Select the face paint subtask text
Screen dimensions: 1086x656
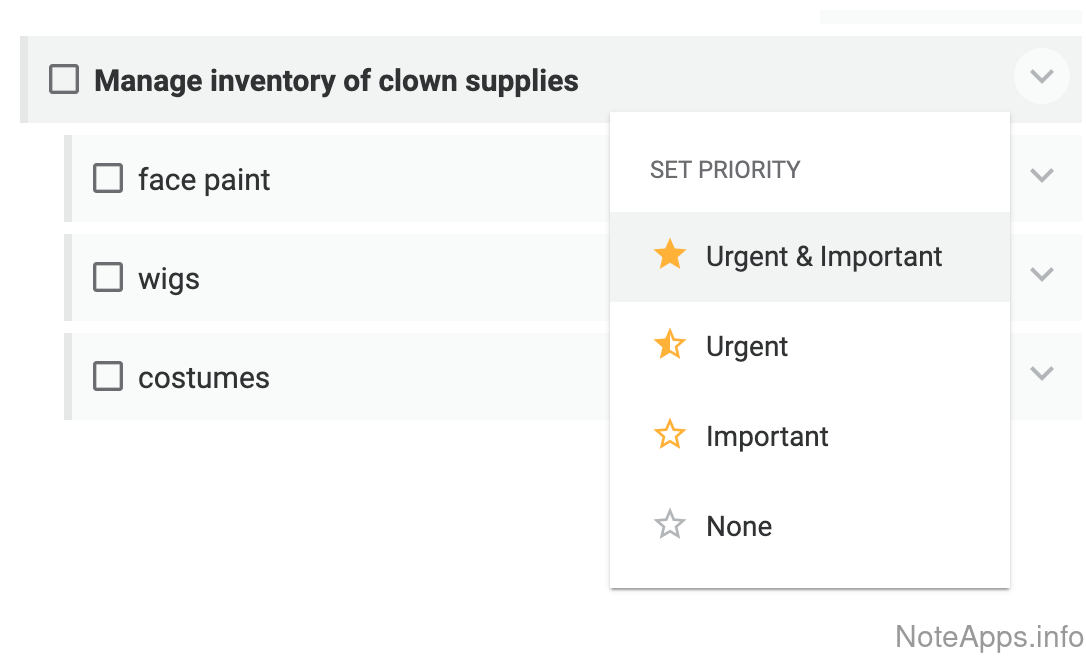point(204,180)
